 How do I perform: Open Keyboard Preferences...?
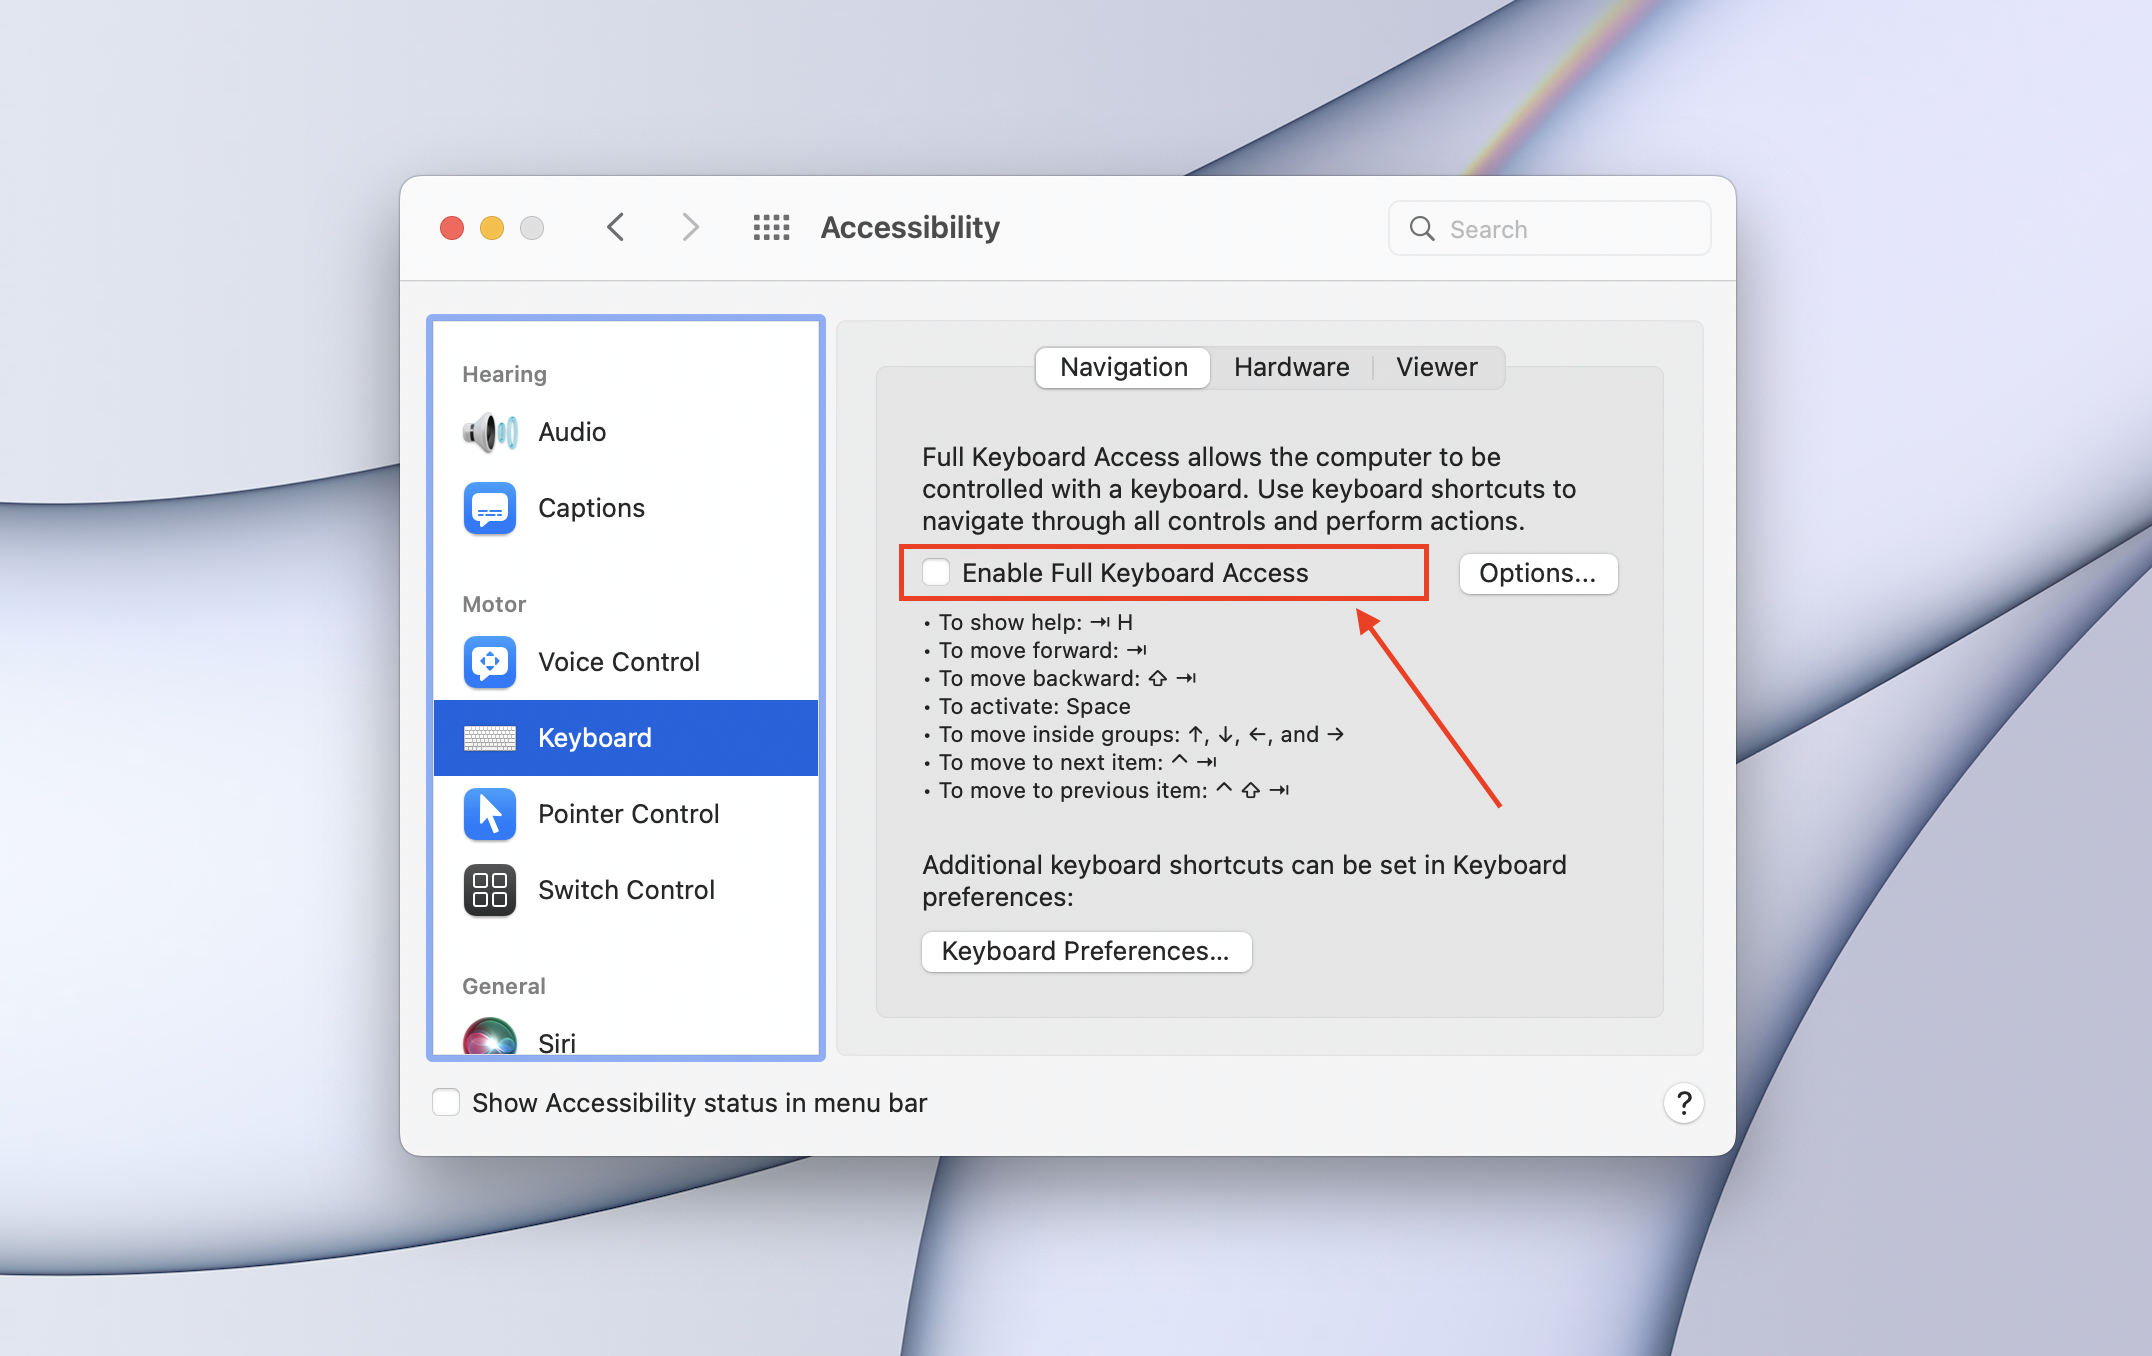[x=1086, y=951]
